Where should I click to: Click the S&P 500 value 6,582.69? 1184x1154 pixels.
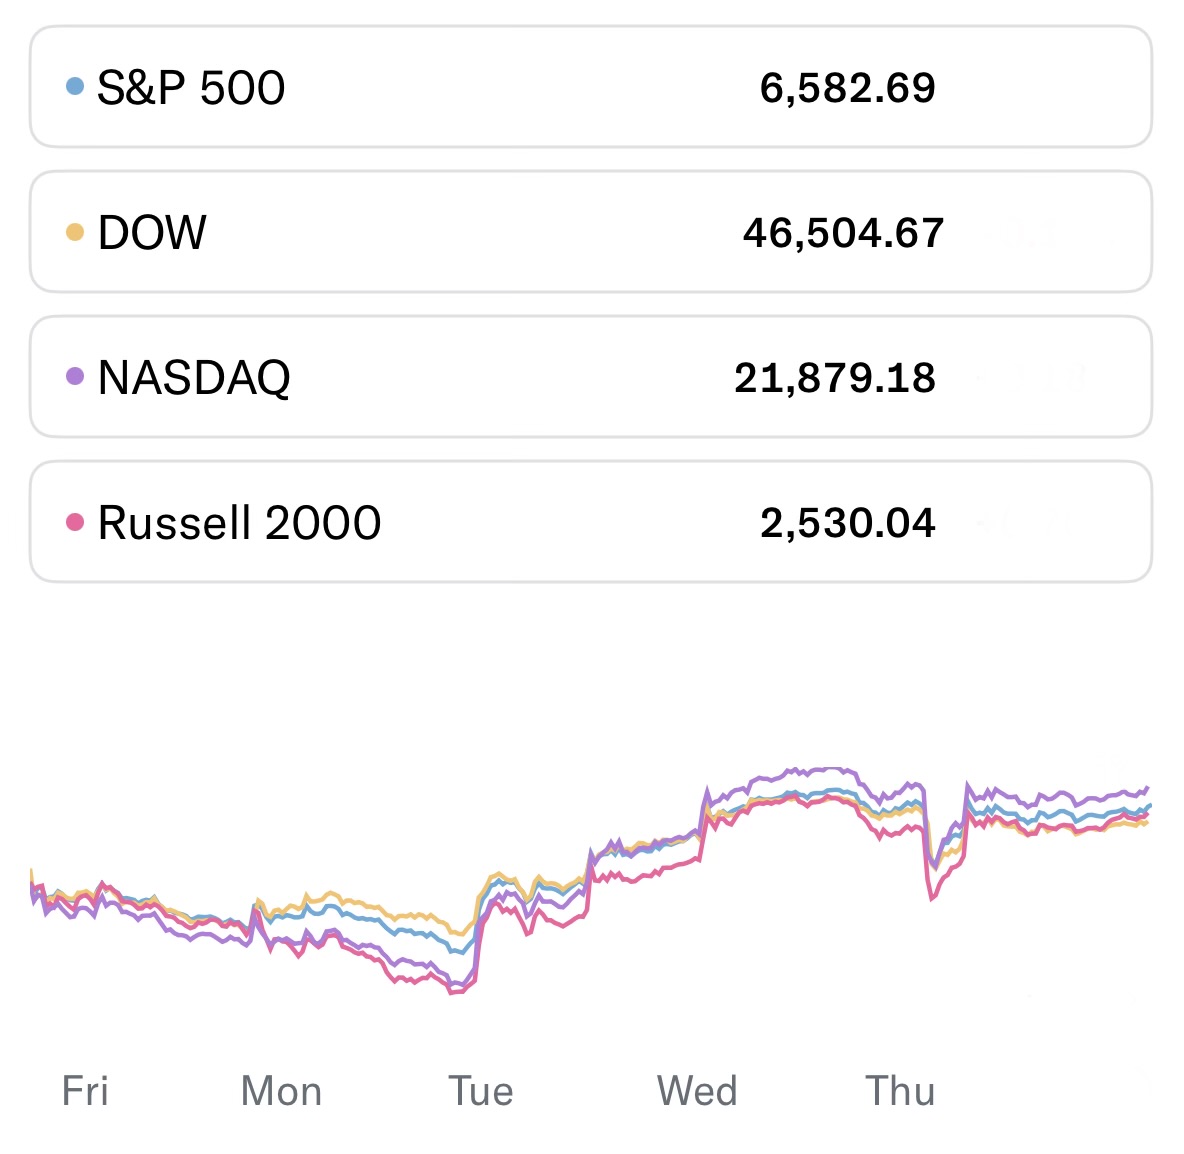(847, 88)
